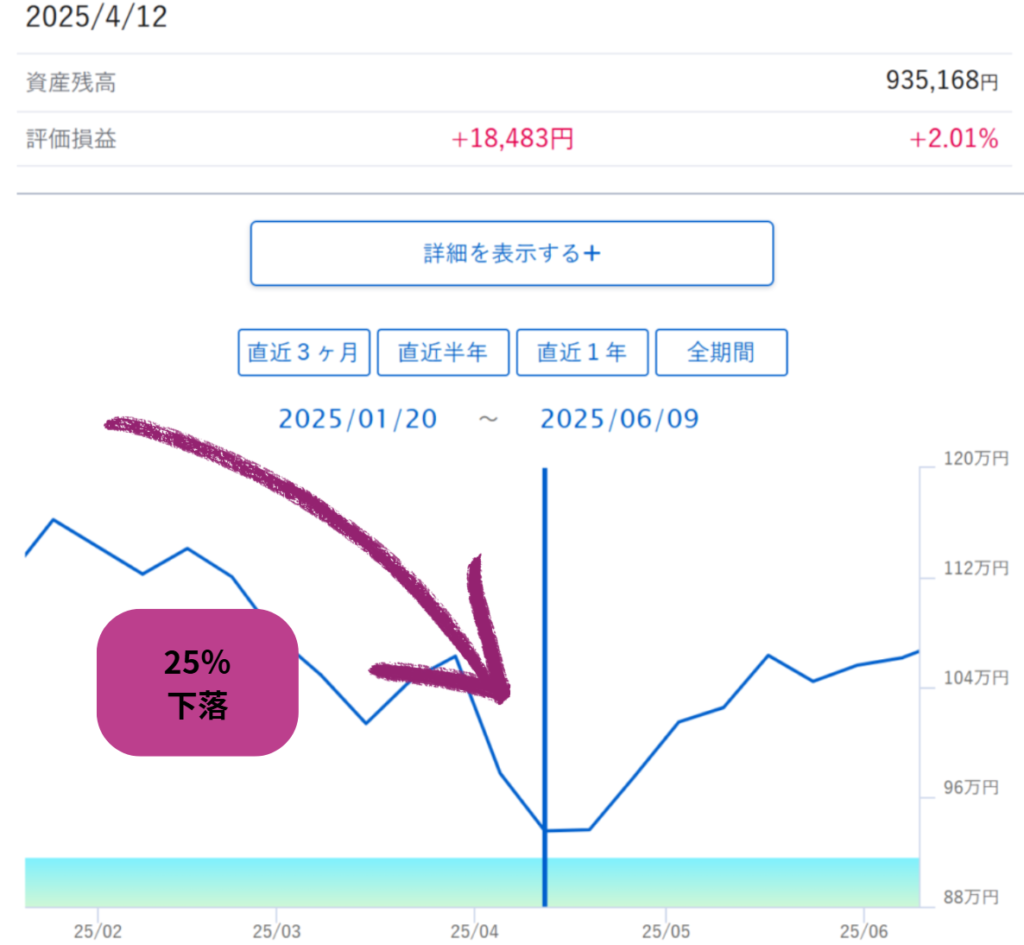Open the end date 2025/06/09

[x=620, y=419]
